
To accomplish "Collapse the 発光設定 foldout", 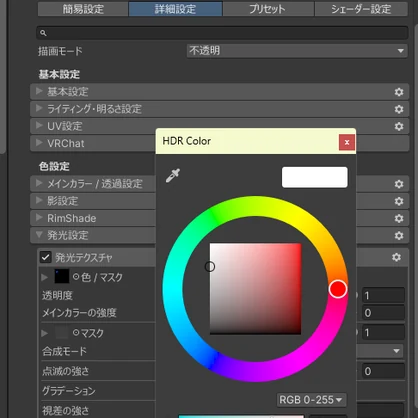I will [x=39, y=235].
